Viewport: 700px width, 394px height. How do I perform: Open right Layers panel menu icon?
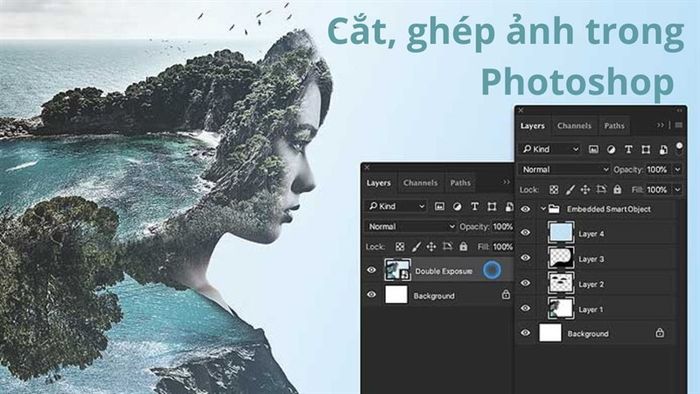tap(679, 125)
